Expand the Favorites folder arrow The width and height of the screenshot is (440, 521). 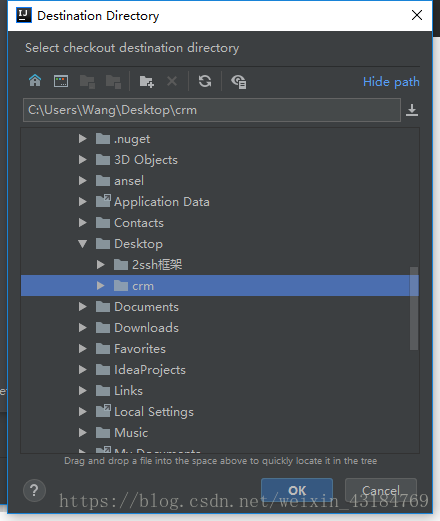83,349
